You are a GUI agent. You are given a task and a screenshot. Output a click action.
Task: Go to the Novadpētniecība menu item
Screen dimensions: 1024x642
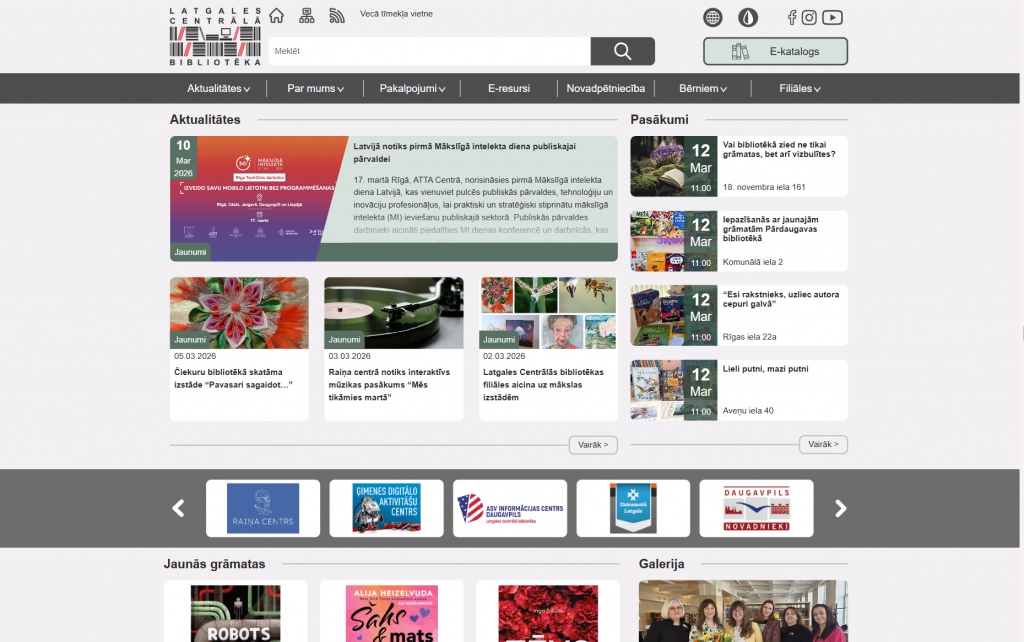point(606,88)
